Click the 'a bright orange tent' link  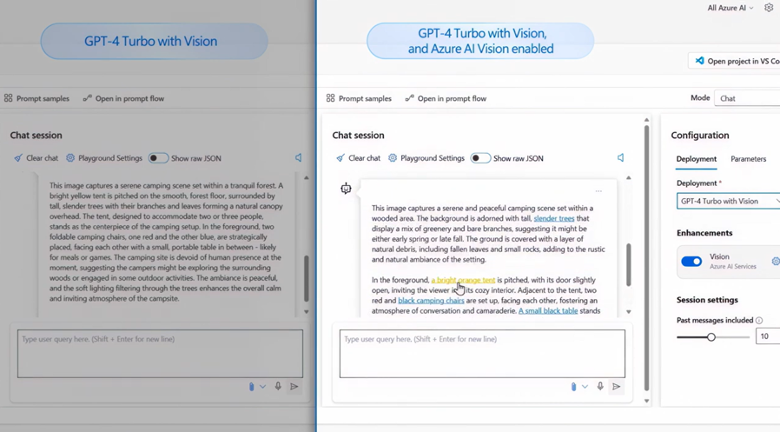coord(463,280)
